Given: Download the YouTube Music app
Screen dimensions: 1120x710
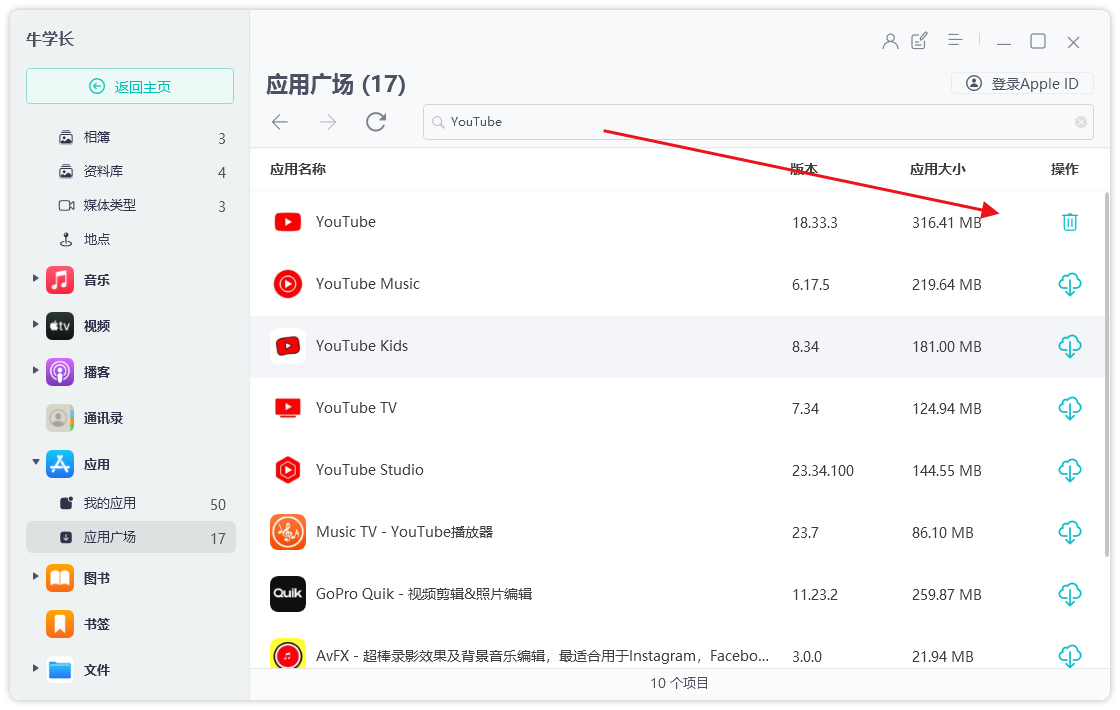Looking at the screenshot, I should (1070, 284).
